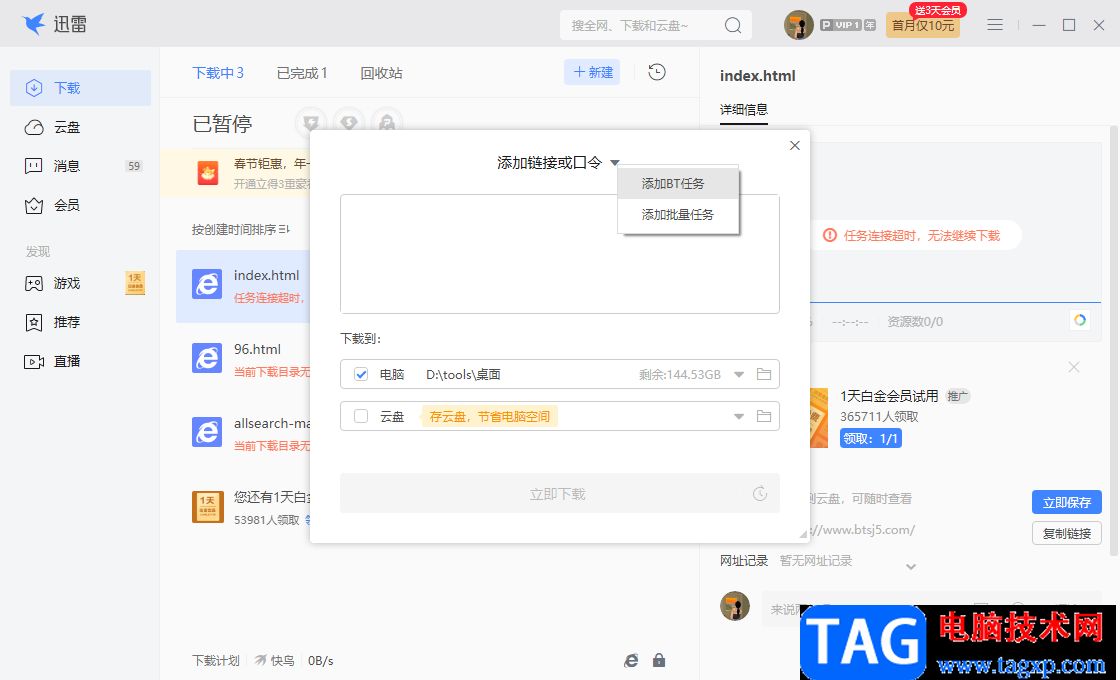The height and width of the screenshot is (680, 1120).
Task: Click the search box 搜全网、下载和云盘
Action: (x=656, y=26)
